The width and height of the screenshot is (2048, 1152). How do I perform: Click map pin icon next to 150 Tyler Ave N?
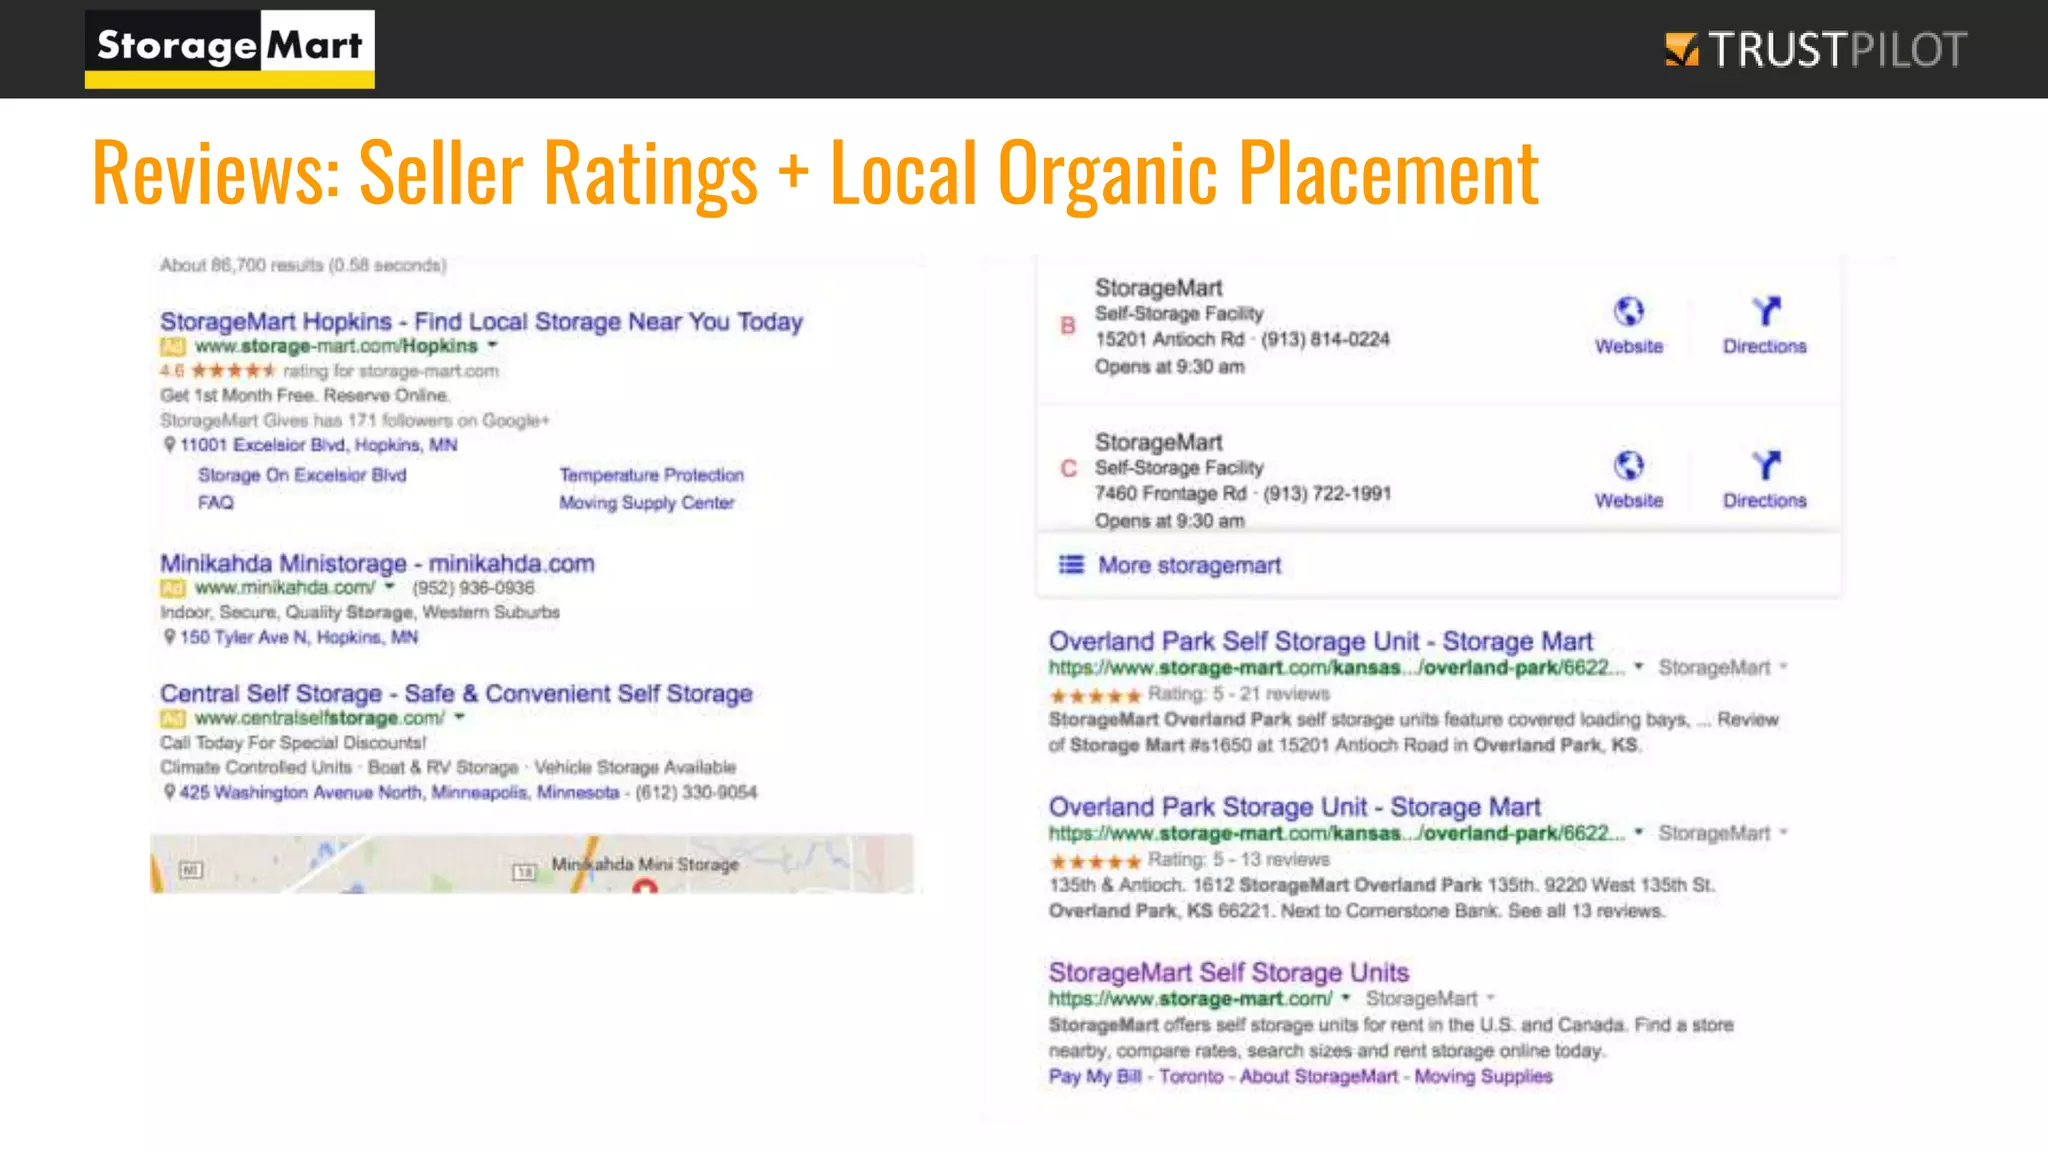169,637
